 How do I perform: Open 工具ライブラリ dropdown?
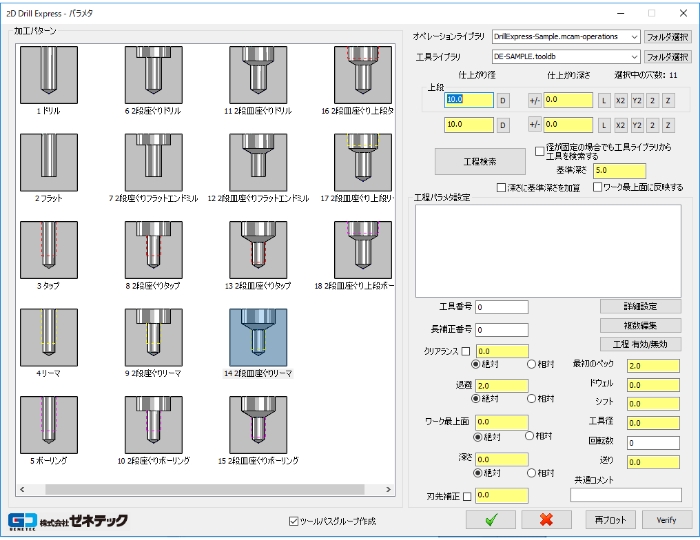point(634,57)
